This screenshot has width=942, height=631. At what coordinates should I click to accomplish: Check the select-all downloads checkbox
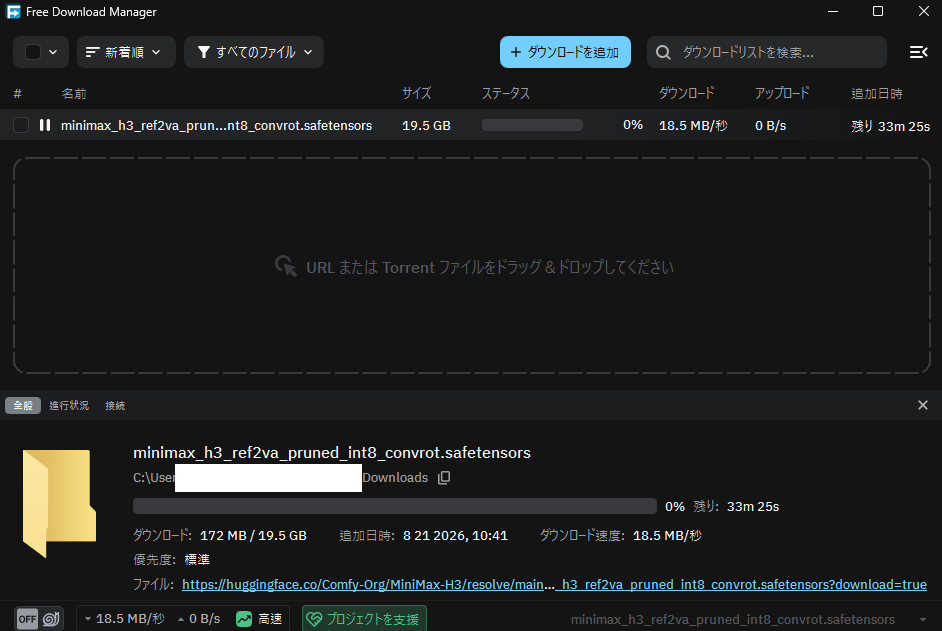pos(33,52)
